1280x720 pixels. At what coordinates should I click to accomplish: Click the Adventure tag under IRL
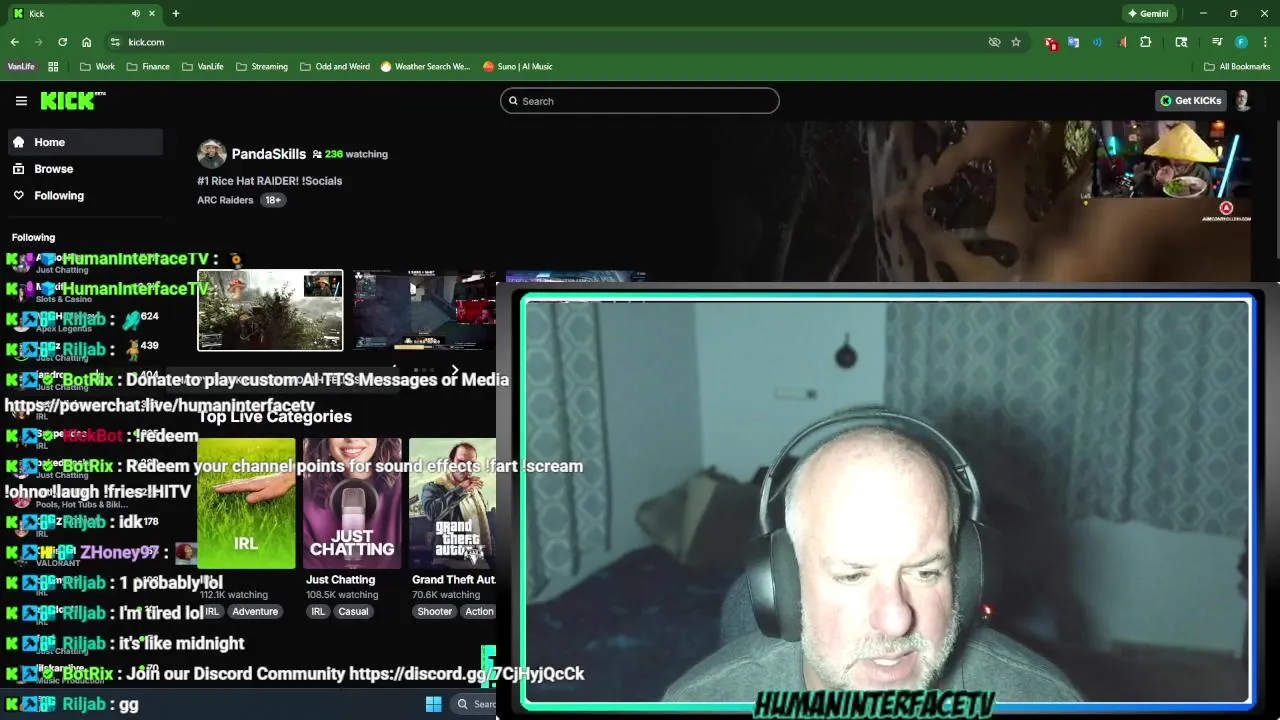[255, 612]
